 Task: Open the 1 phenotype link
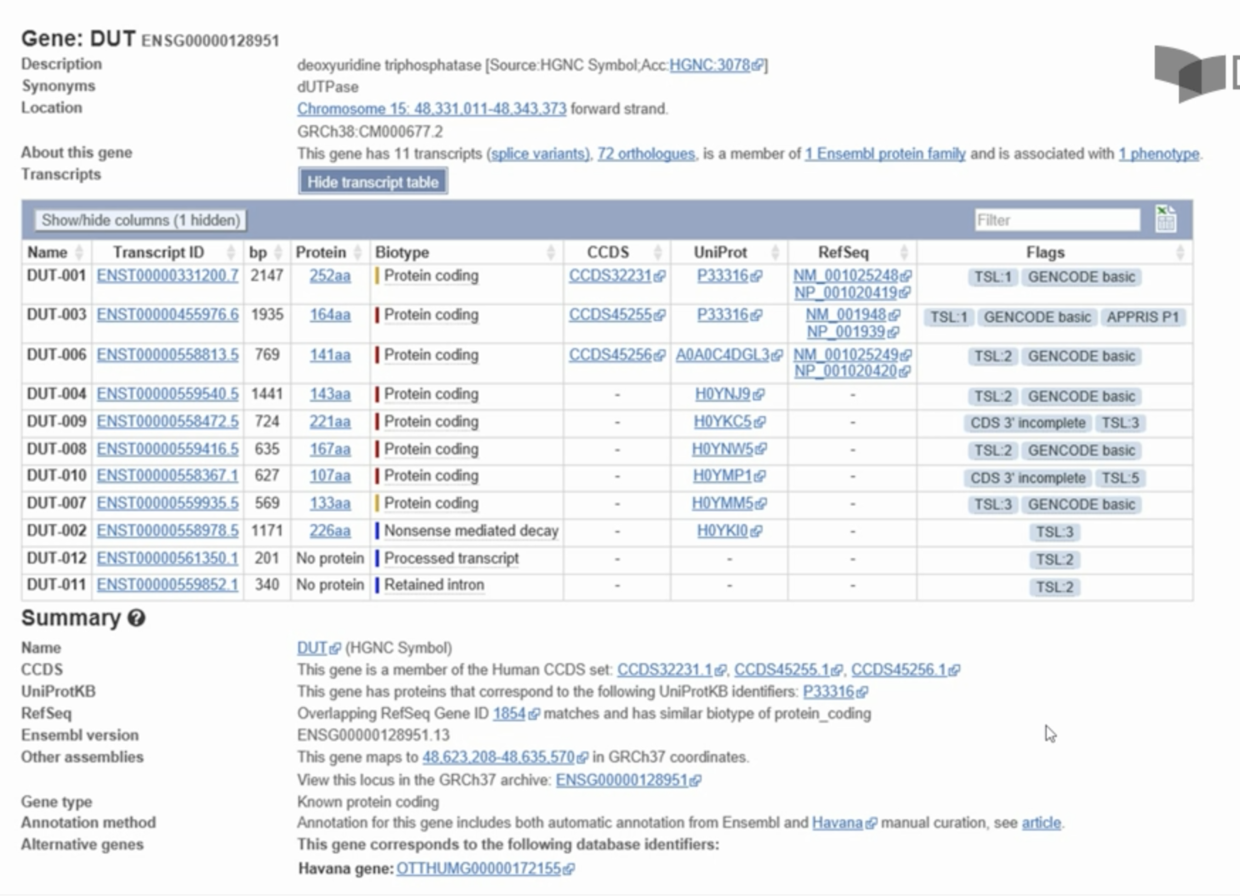click(x=1158, y=154)
